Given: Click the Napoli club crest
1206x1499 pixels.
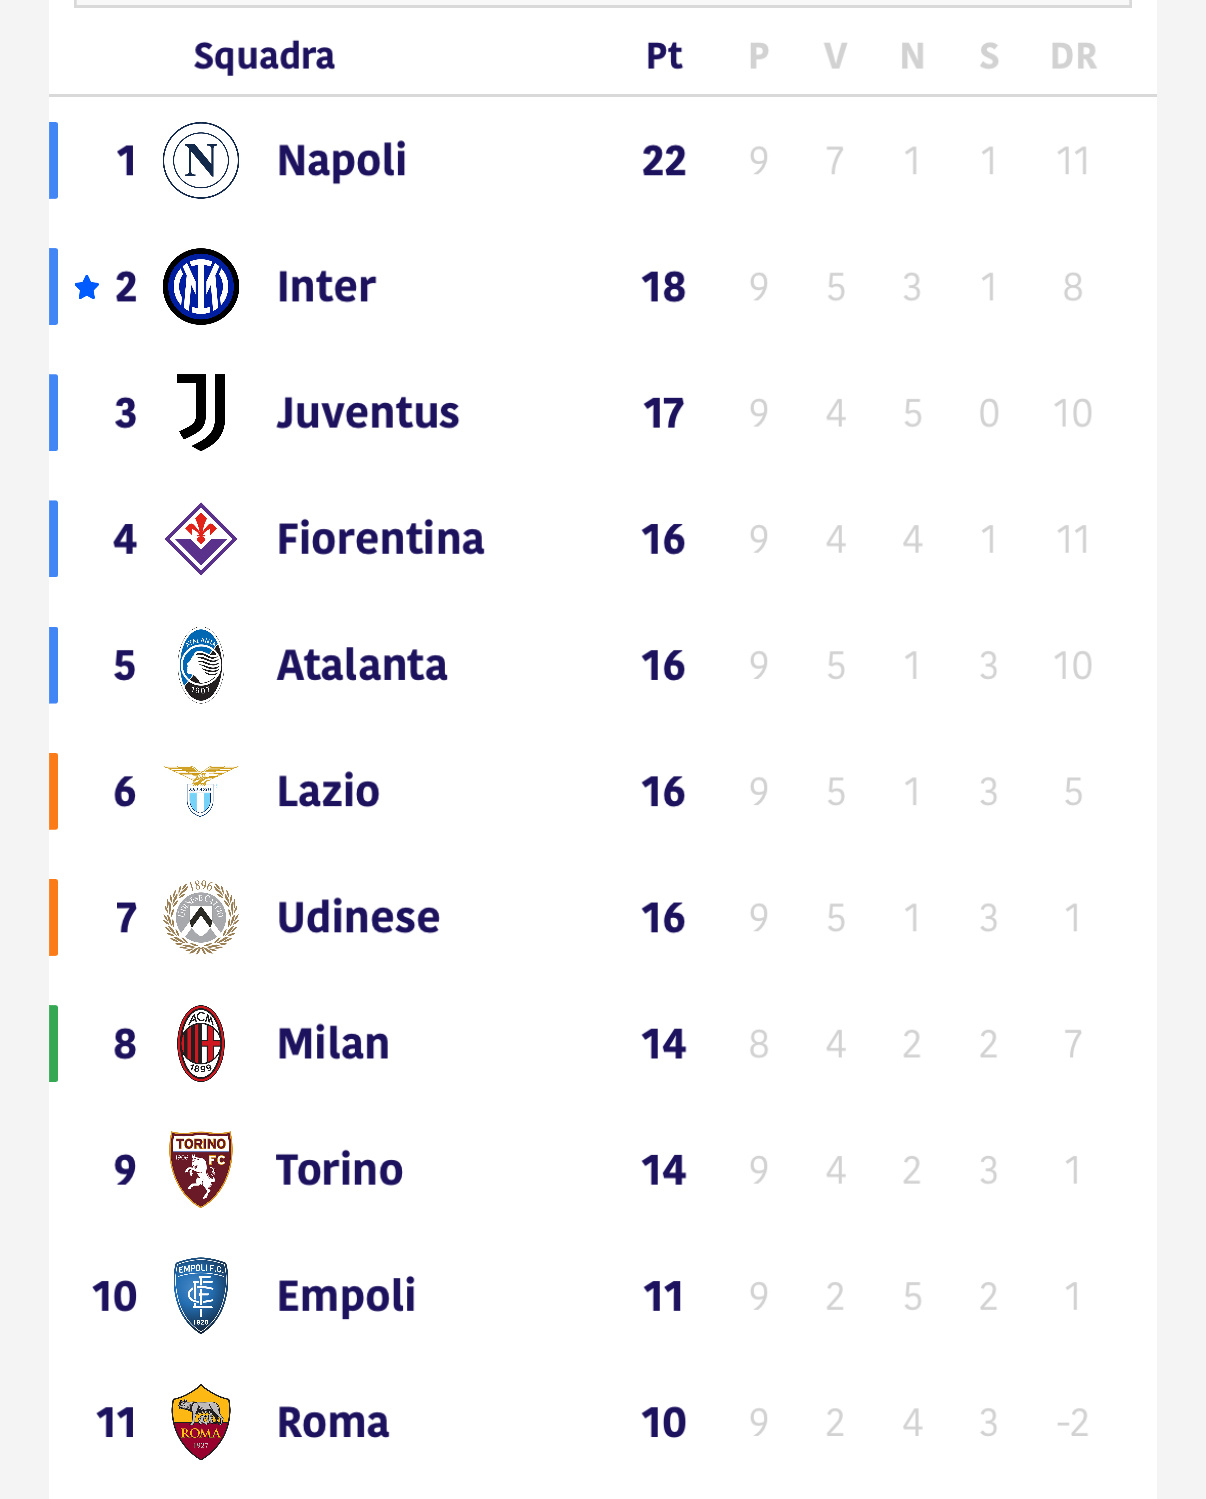Looking at the screenshot, I should pos(201,160).
